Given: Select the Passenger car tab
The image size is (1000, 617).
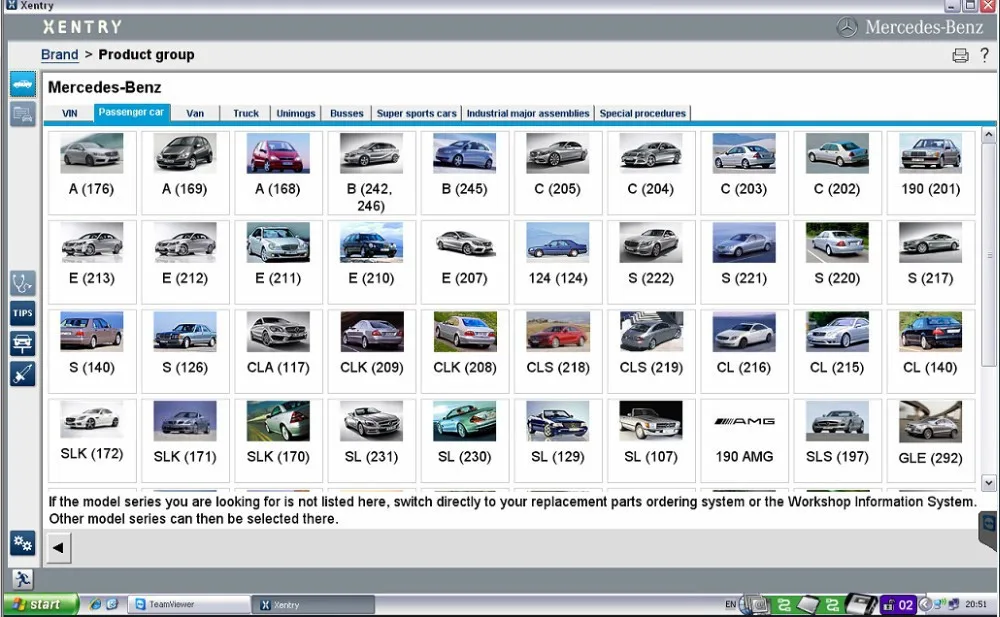Looking at the screenshot, I should point(131,112).
